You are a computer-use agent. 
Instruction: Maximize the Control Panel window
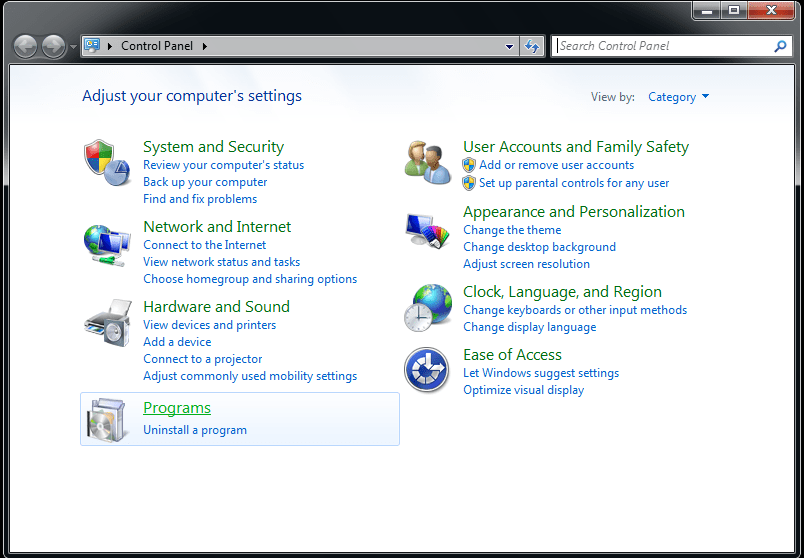coord(734,10)
